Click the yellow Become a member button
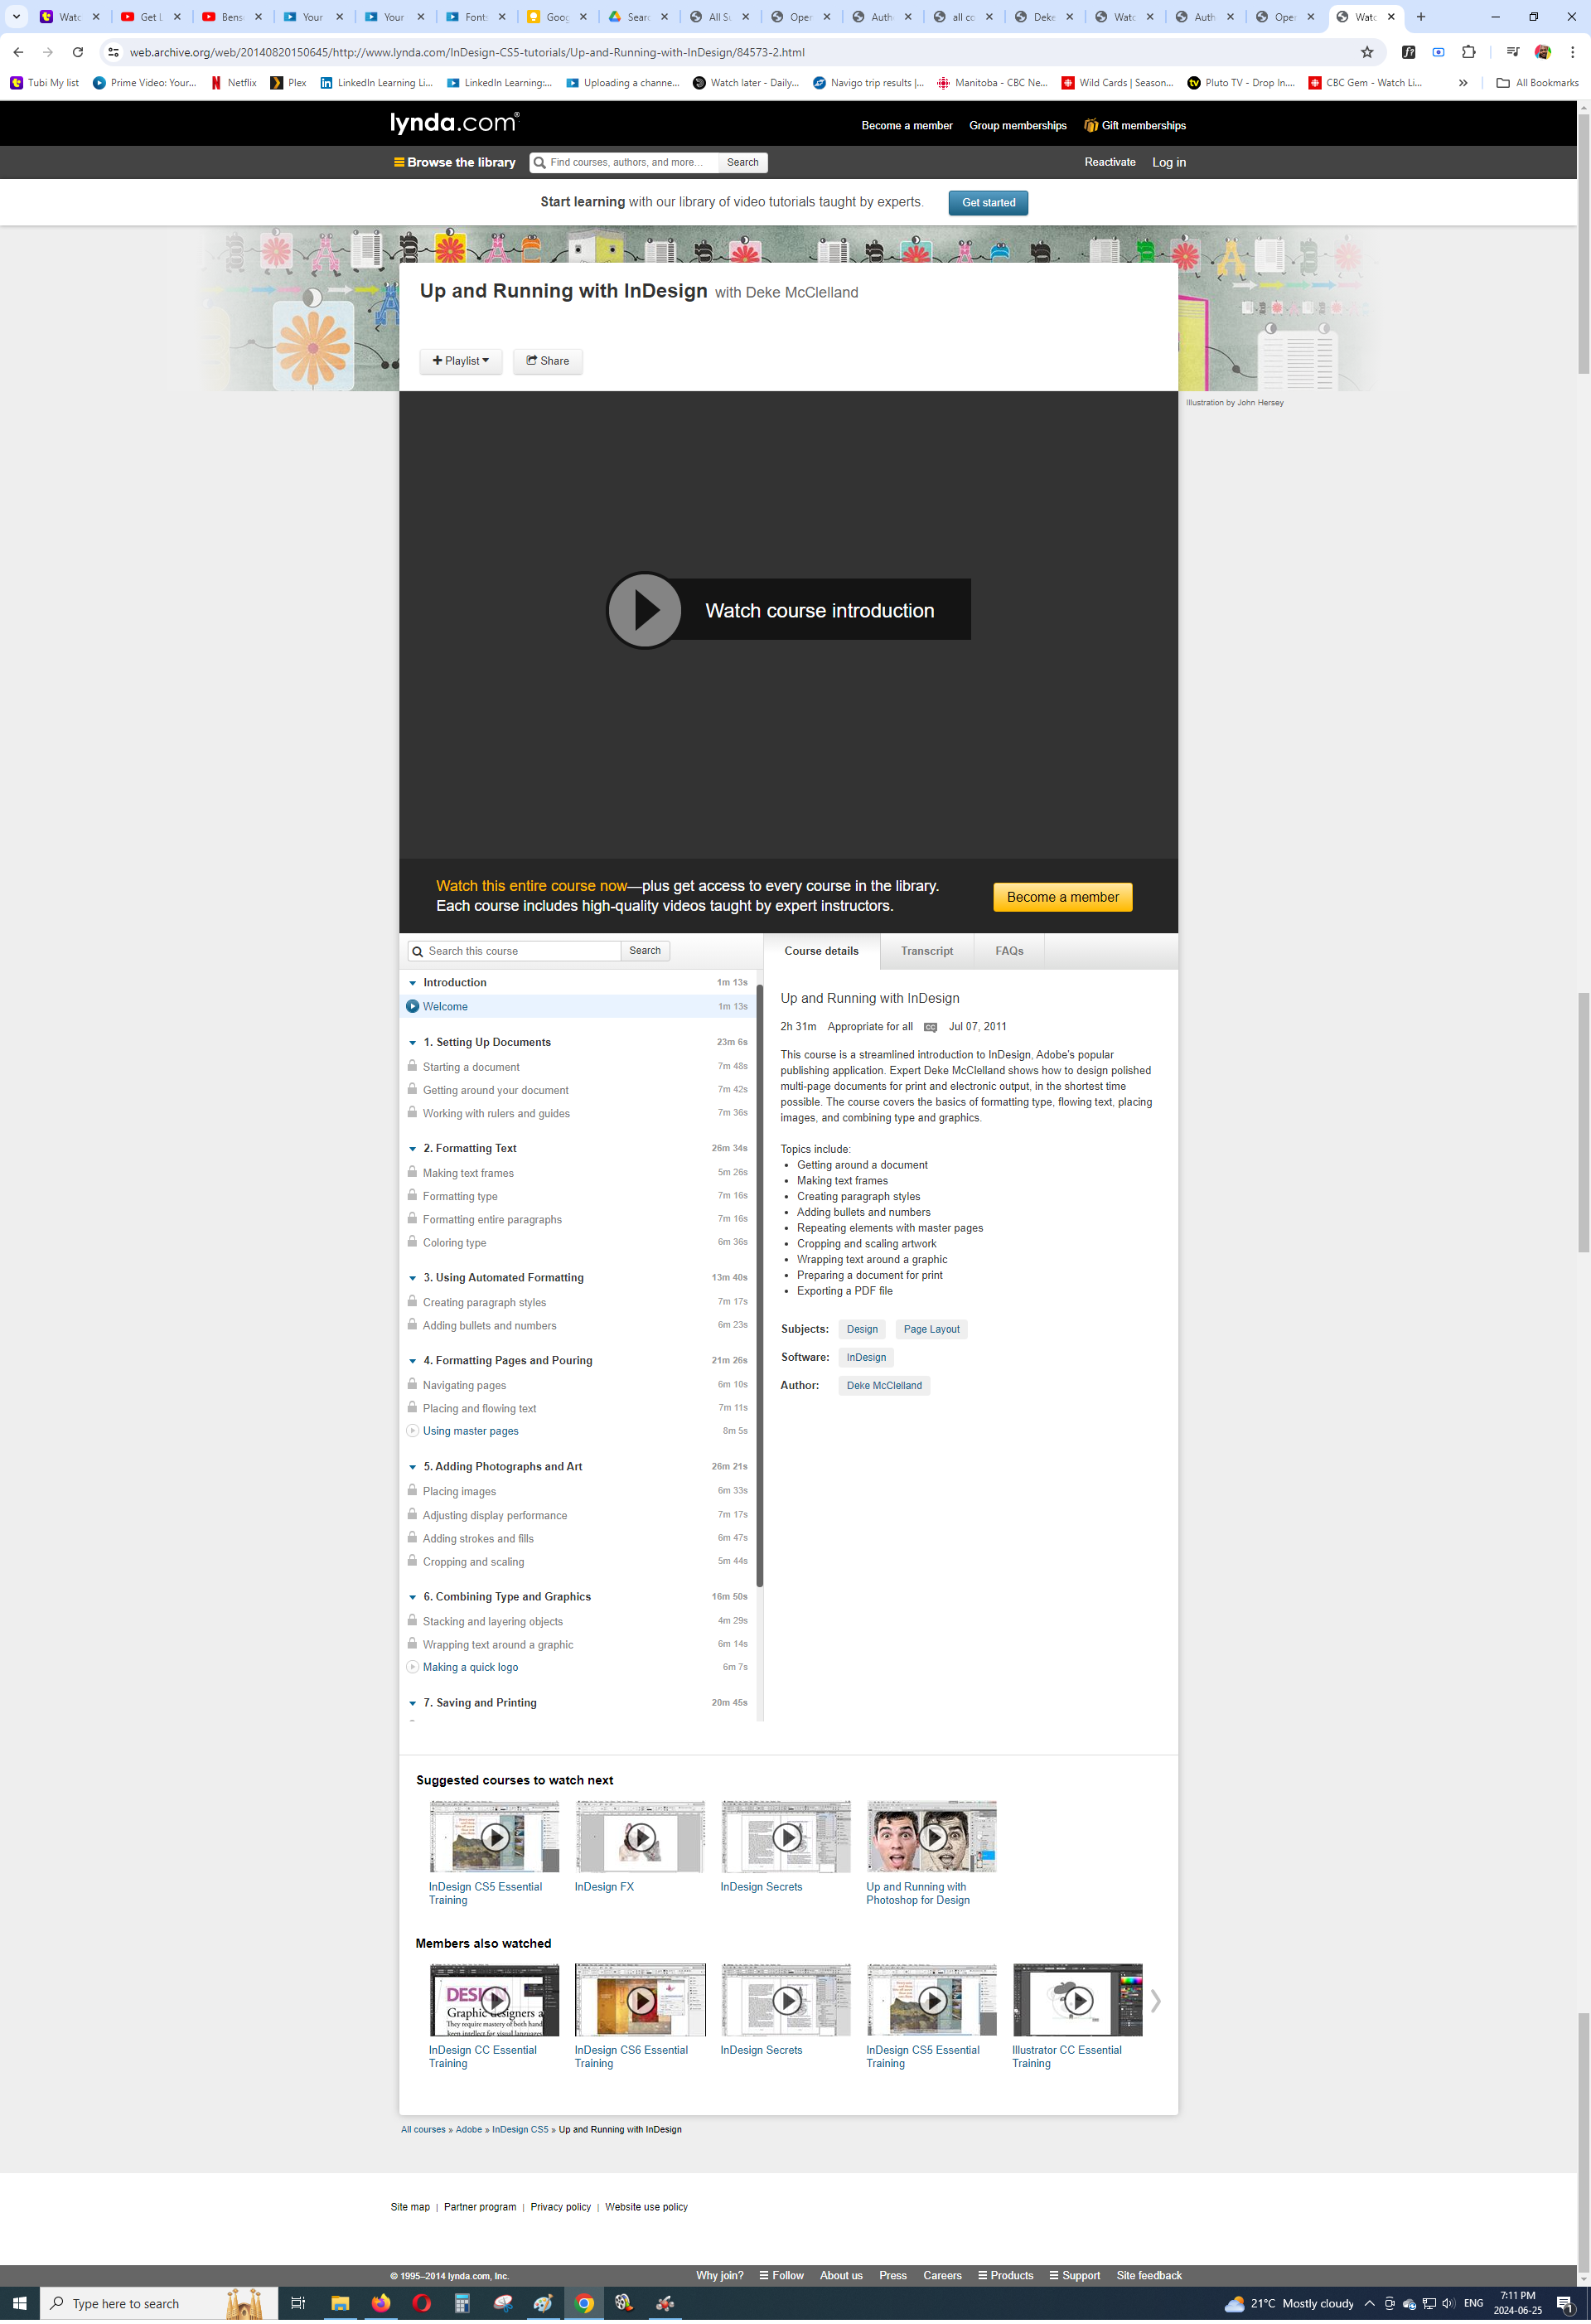Viewport: 1591px width, 2324px height. 1062,897
